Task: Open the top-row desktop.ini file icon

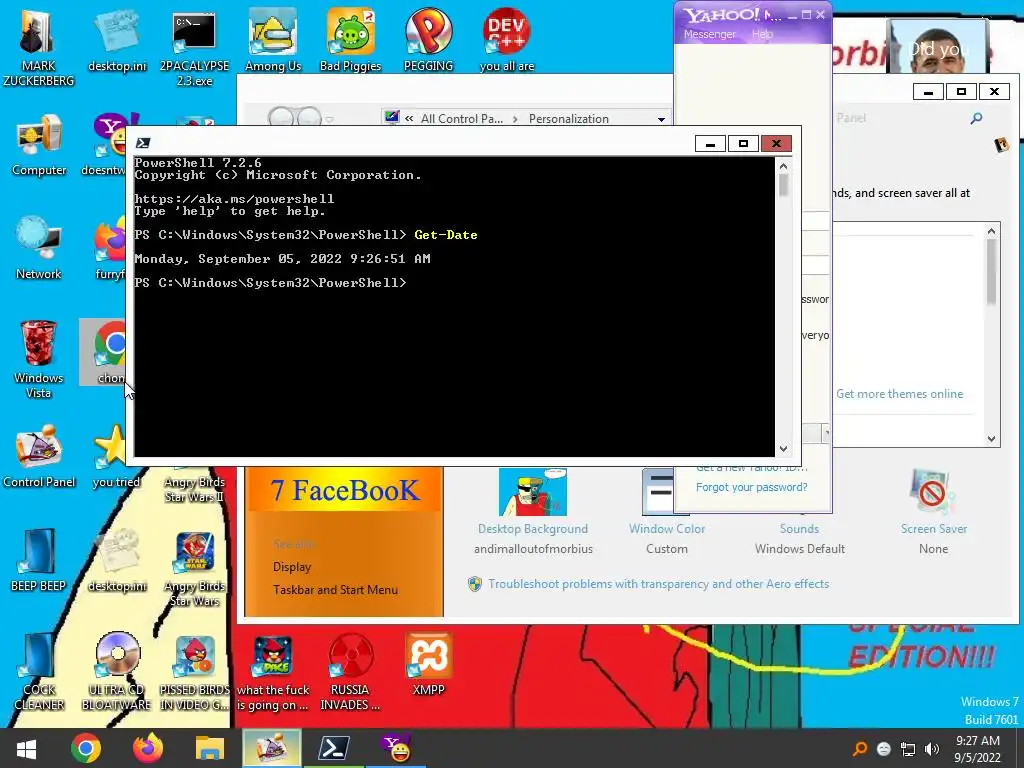Action: click(x=118, y=40)
